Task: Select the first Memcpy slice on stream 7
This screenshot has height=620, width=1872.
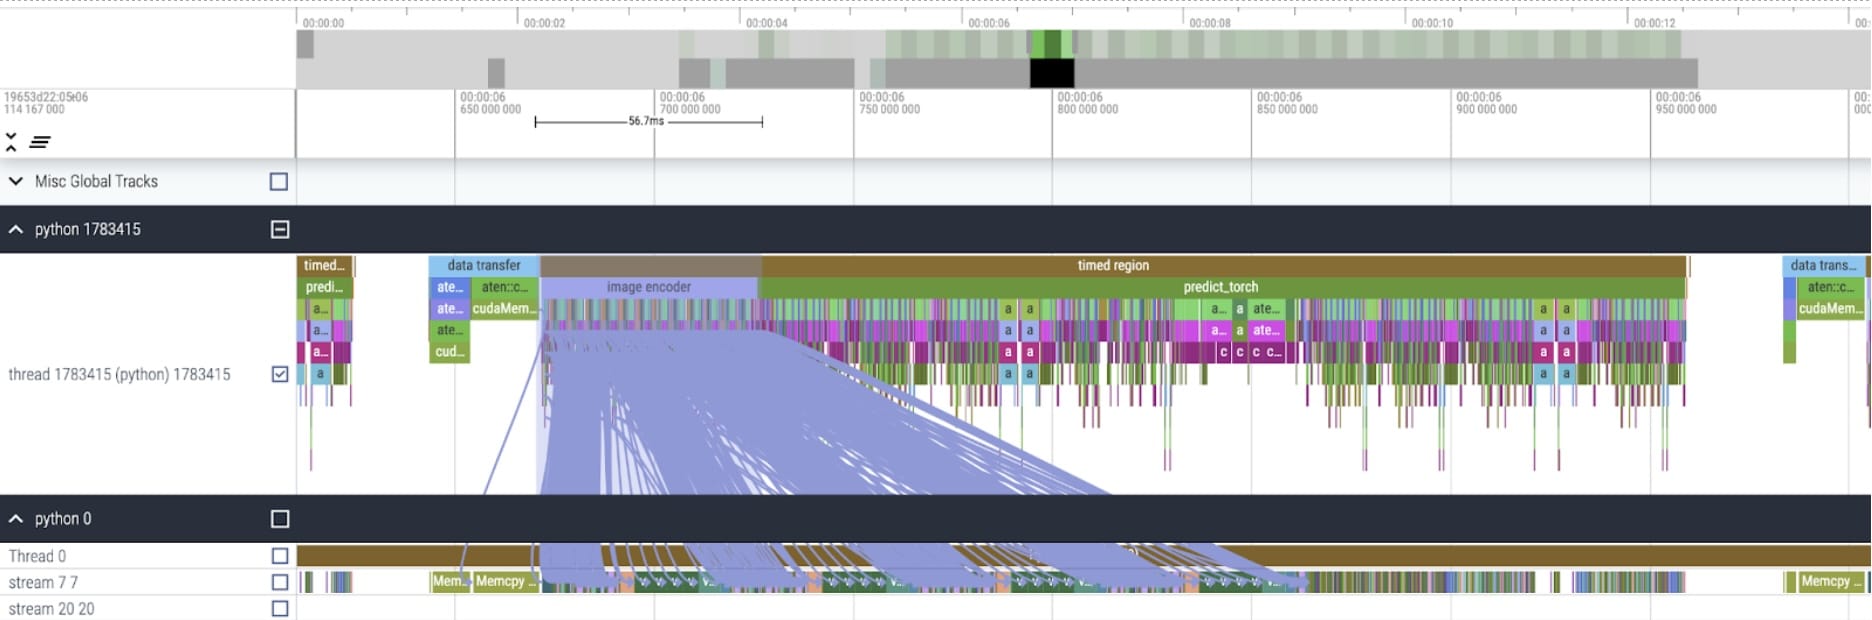Action: (448, 581)
